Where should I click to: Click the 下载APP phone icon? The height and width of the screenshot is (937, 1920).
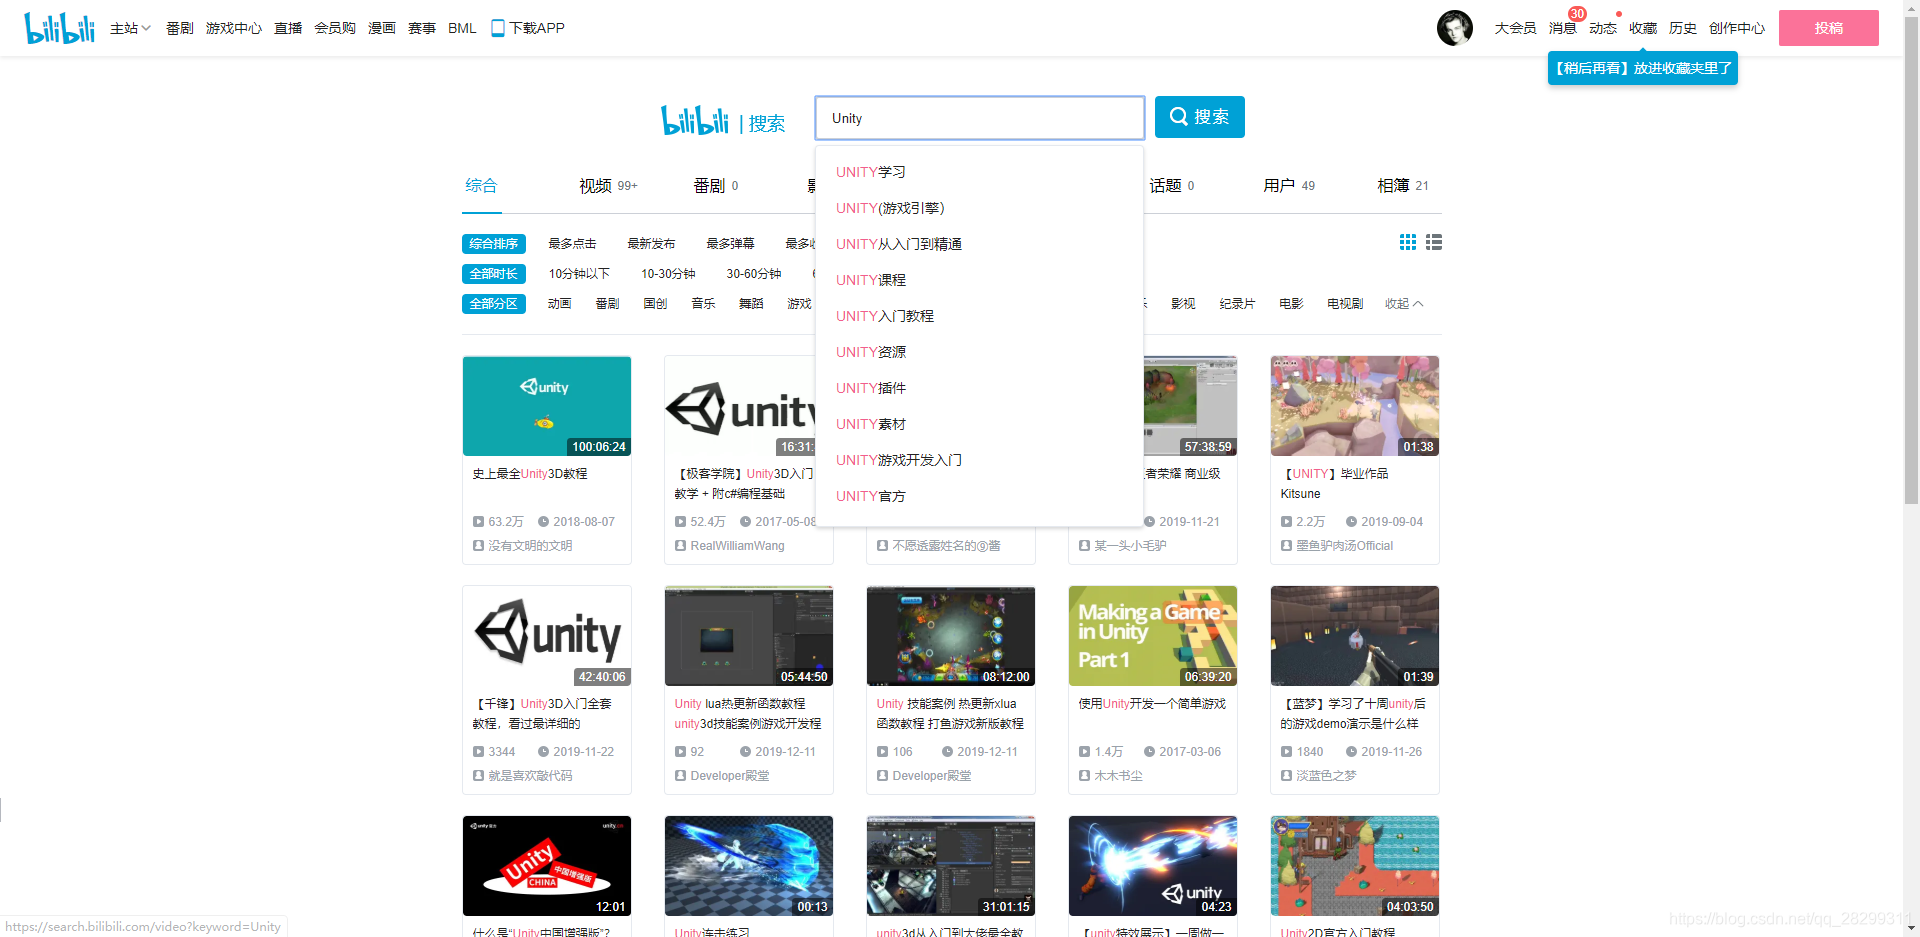[498, 28]
